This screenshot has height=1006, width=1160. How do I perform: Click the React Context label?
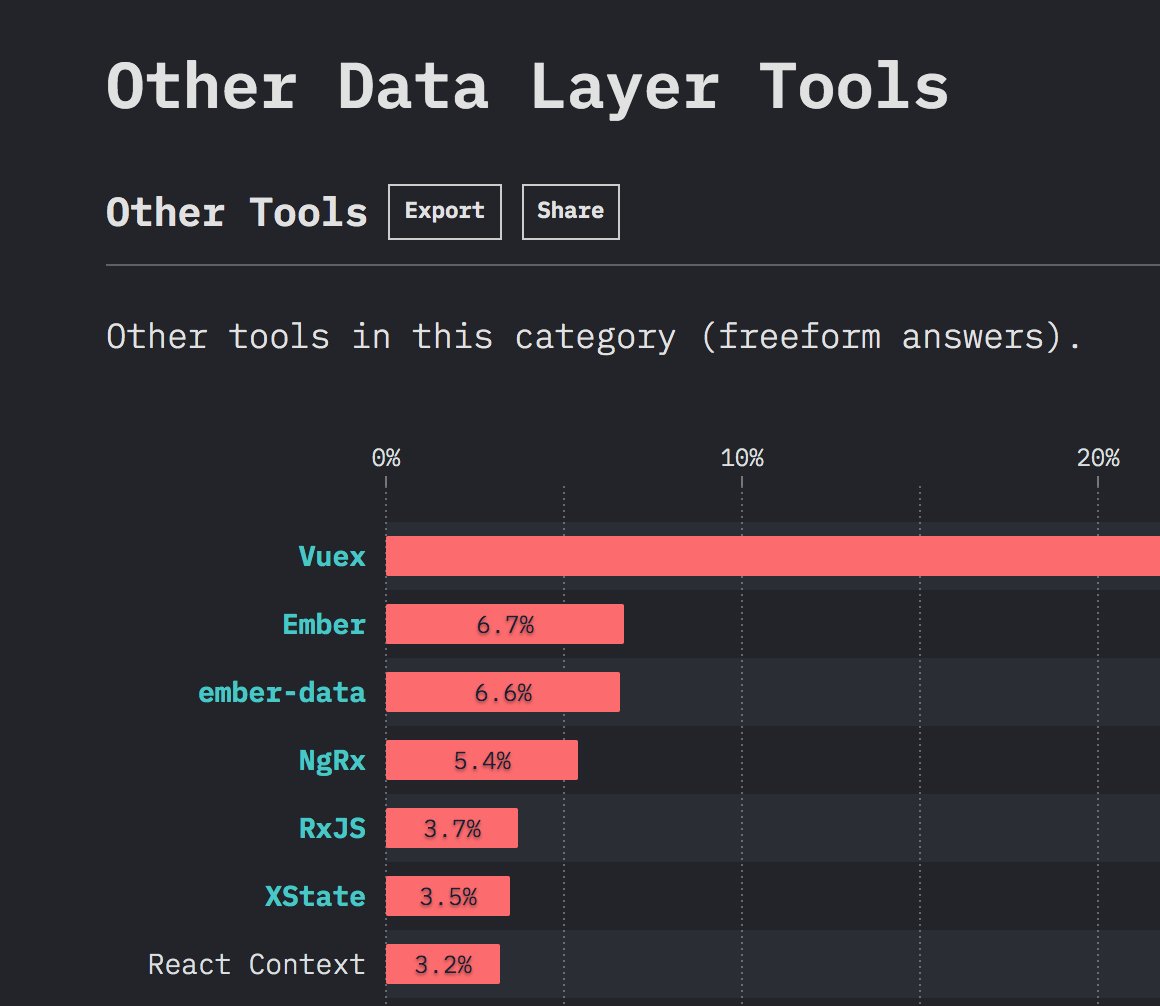(x=256, y=964)
